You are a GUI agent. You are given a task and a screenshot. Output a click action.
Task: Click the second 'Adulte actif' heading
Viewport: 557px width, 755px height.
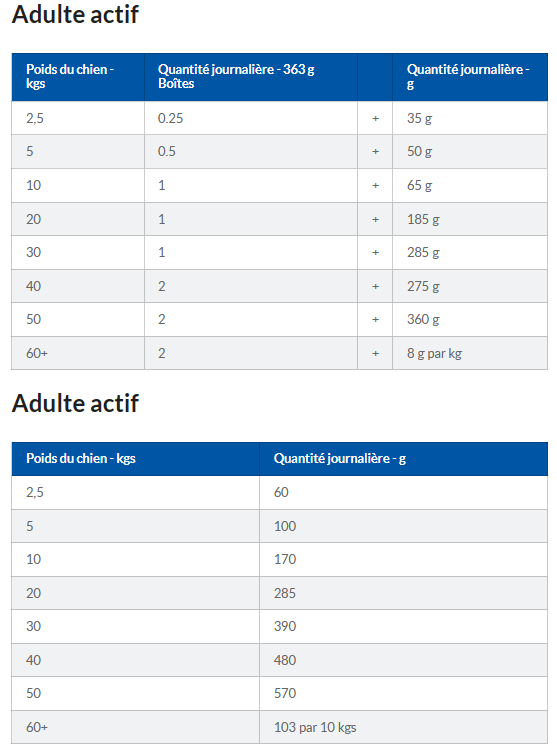point(75,404)
